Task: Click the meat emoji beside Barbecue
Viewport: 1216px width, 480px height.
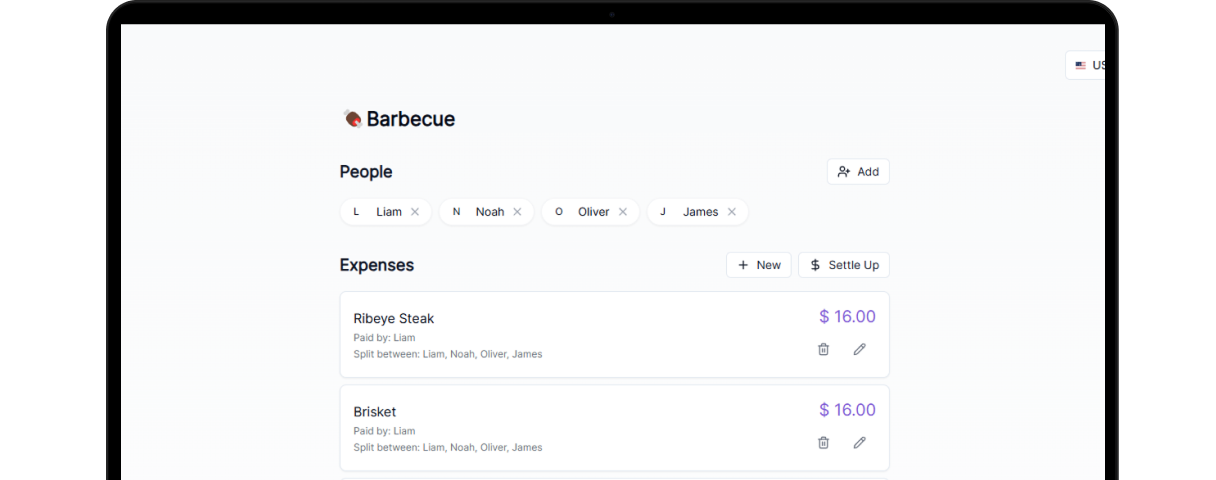Action: [352, 119]
